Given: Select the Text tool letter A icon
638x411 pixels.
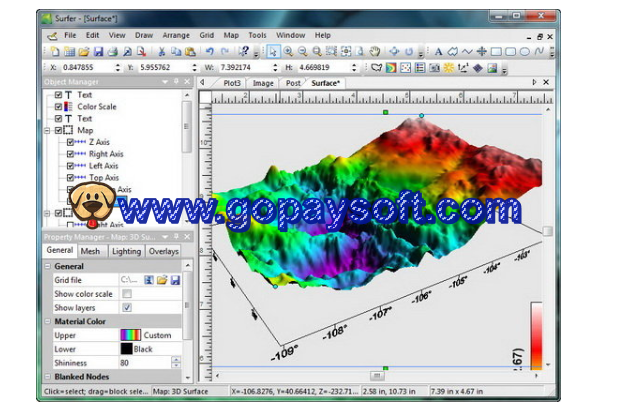Looking at the screenshot, I should [x=438, y=51].
